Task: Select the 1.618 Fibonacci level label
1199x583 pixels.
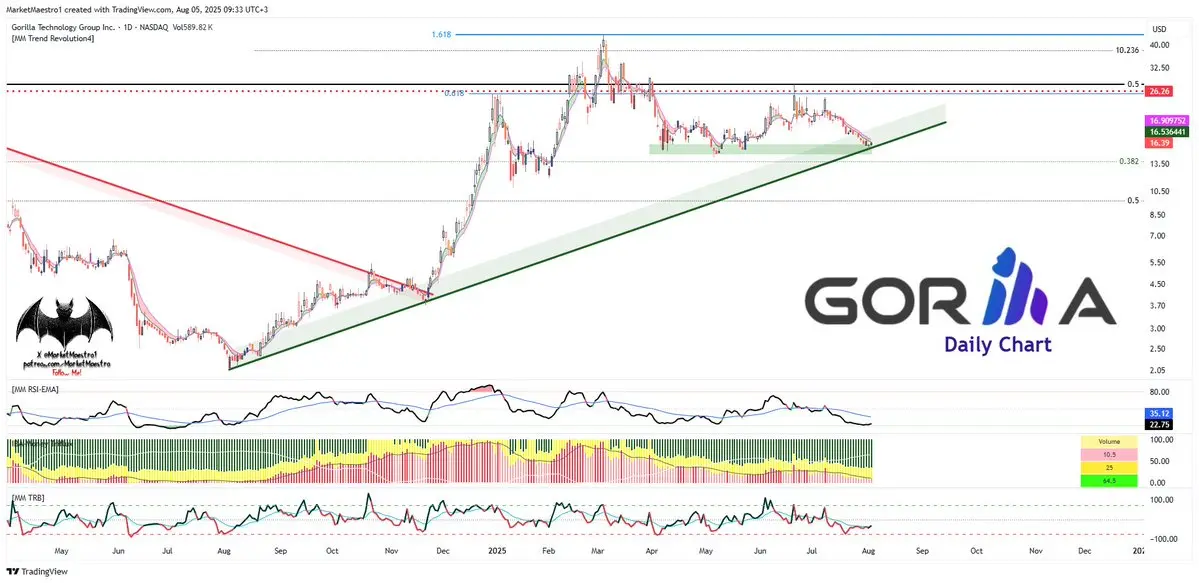Action: tap(441, 34)
